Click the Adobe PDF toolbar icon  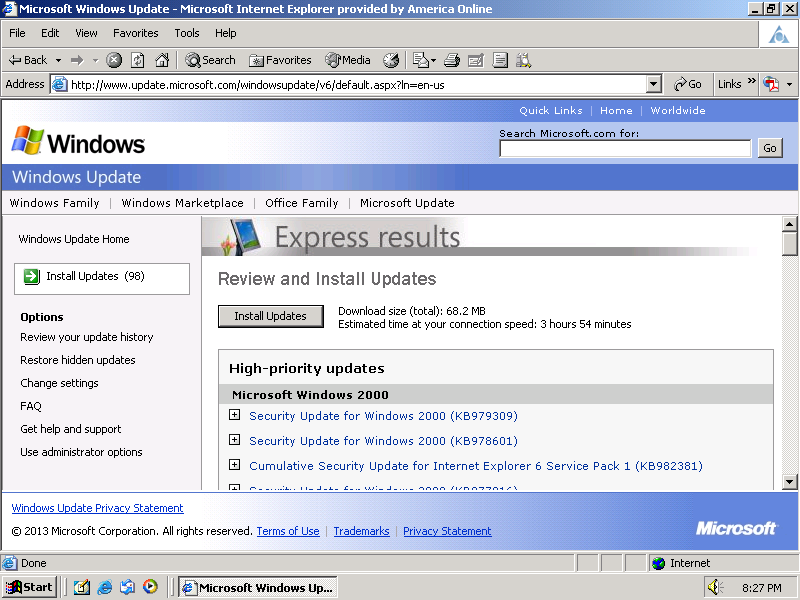point(771,84)
